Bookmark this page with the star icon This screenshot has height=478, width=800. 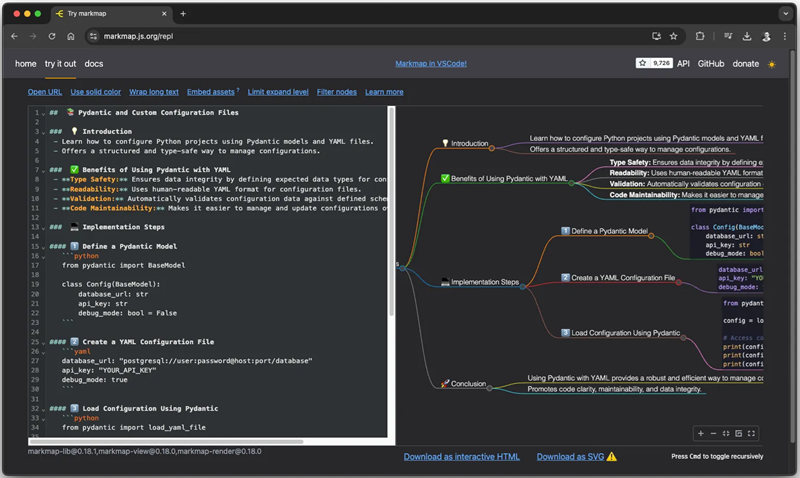click(673, 36)
